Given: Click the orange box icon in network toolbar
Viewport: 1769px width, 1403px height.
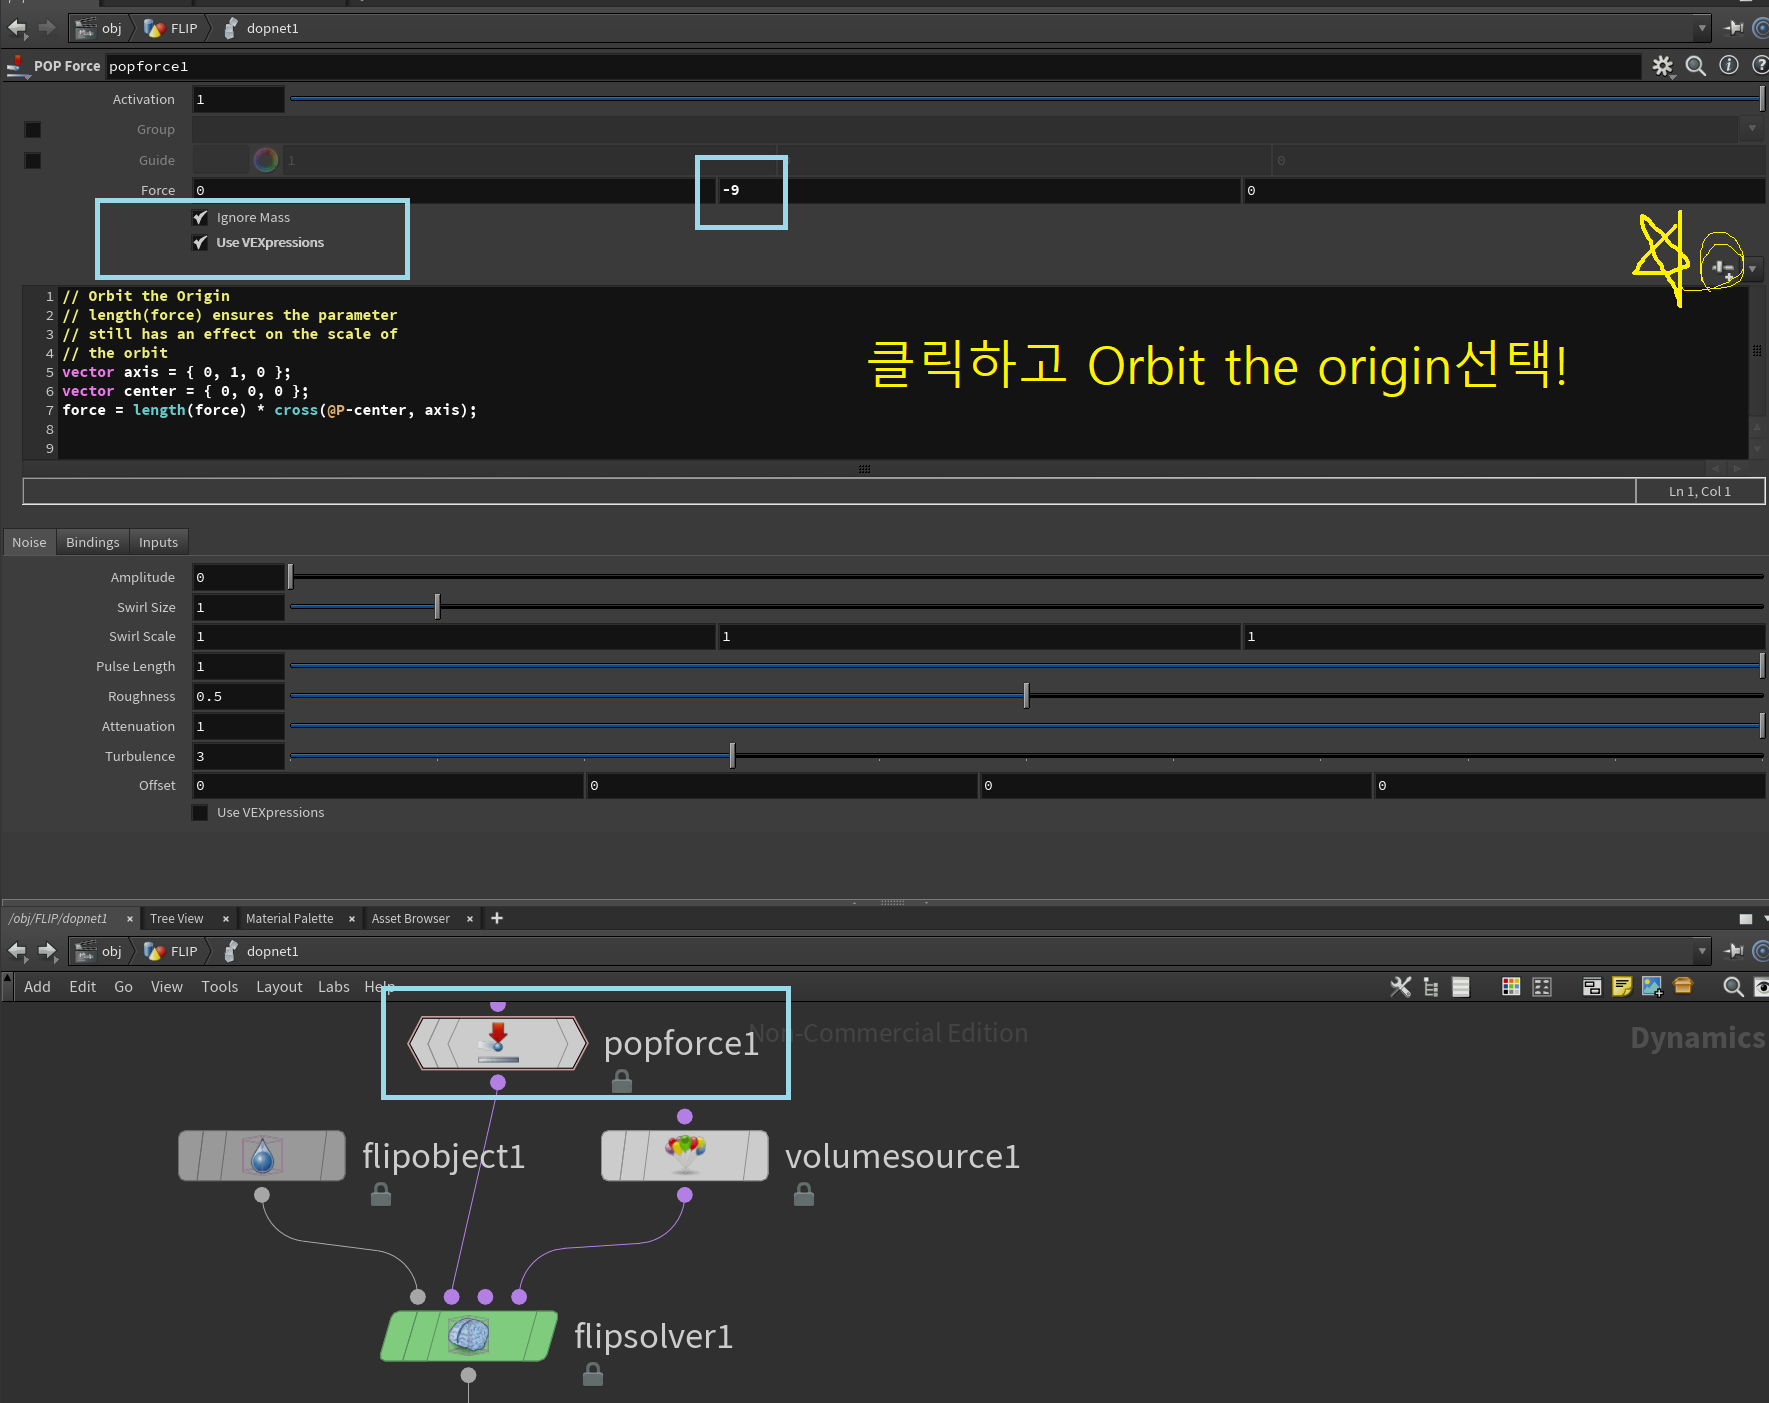Looking at the screenshot, I should [1683, 986].
